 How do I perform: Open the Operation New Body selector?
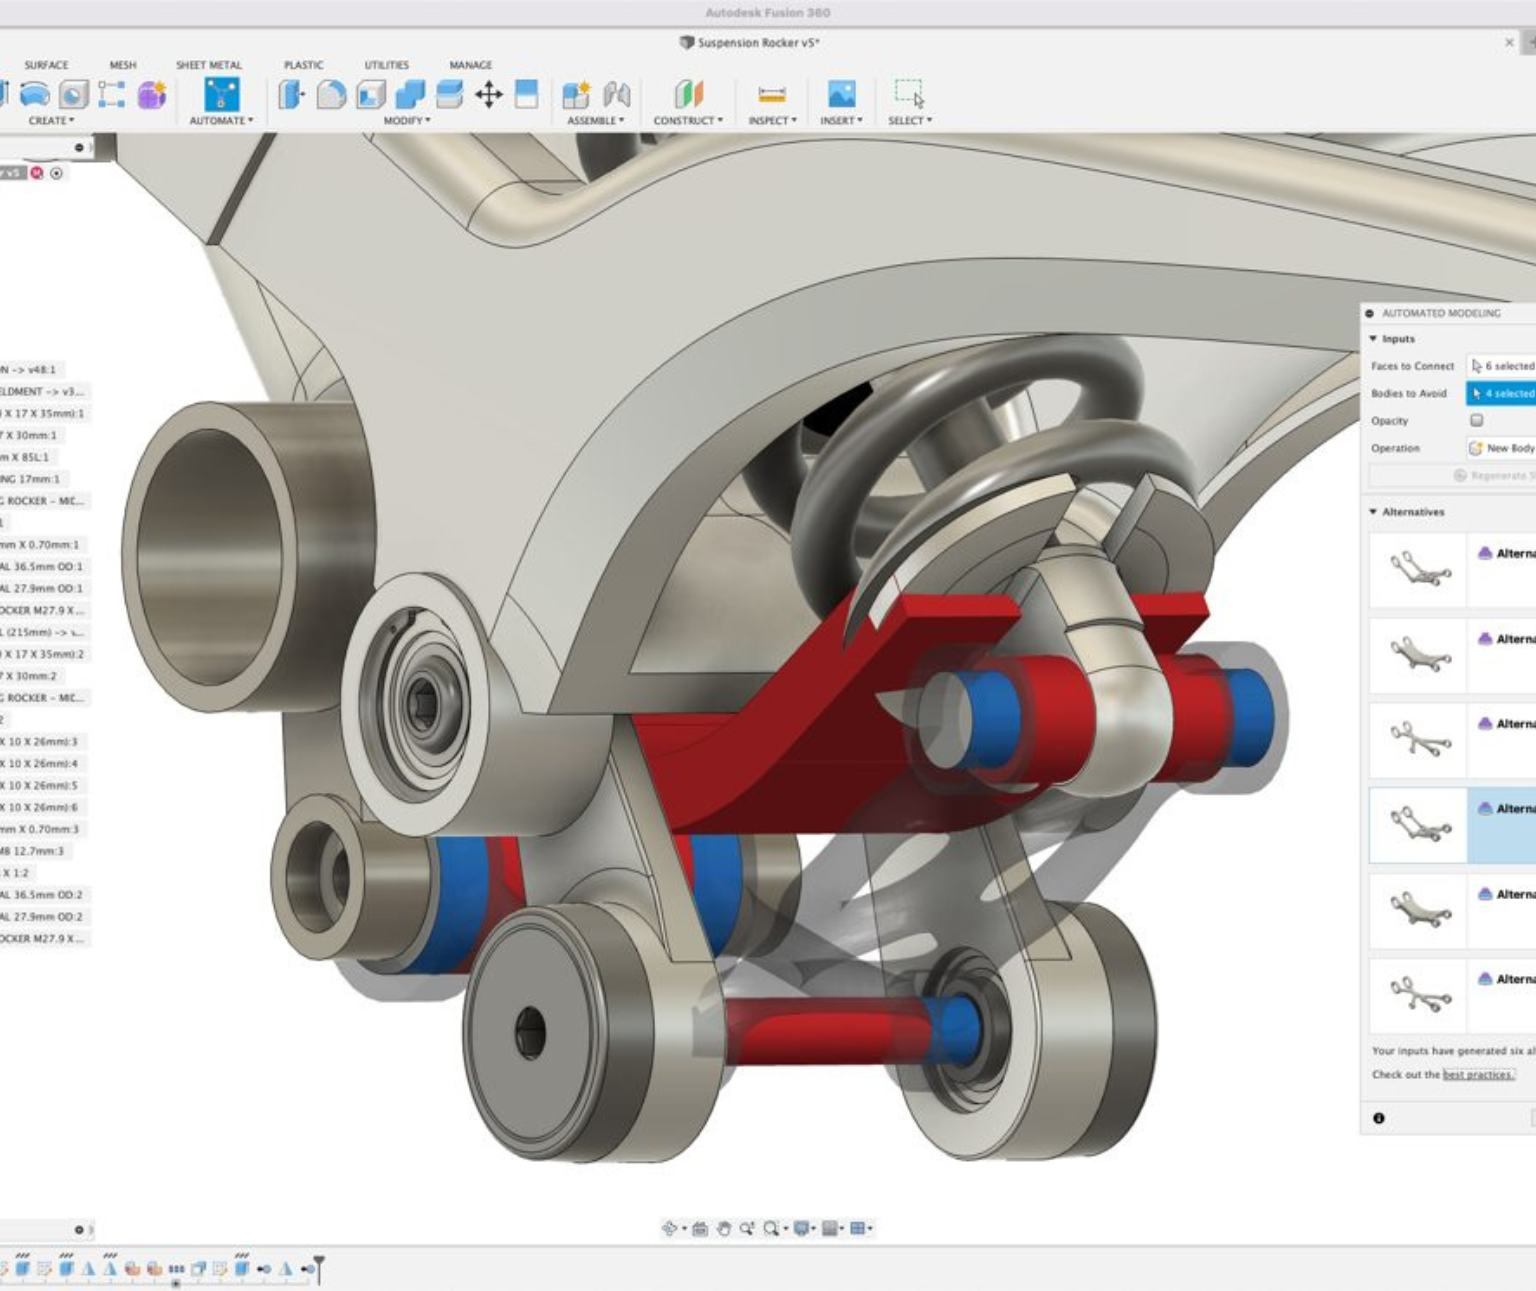[1502, 449]
